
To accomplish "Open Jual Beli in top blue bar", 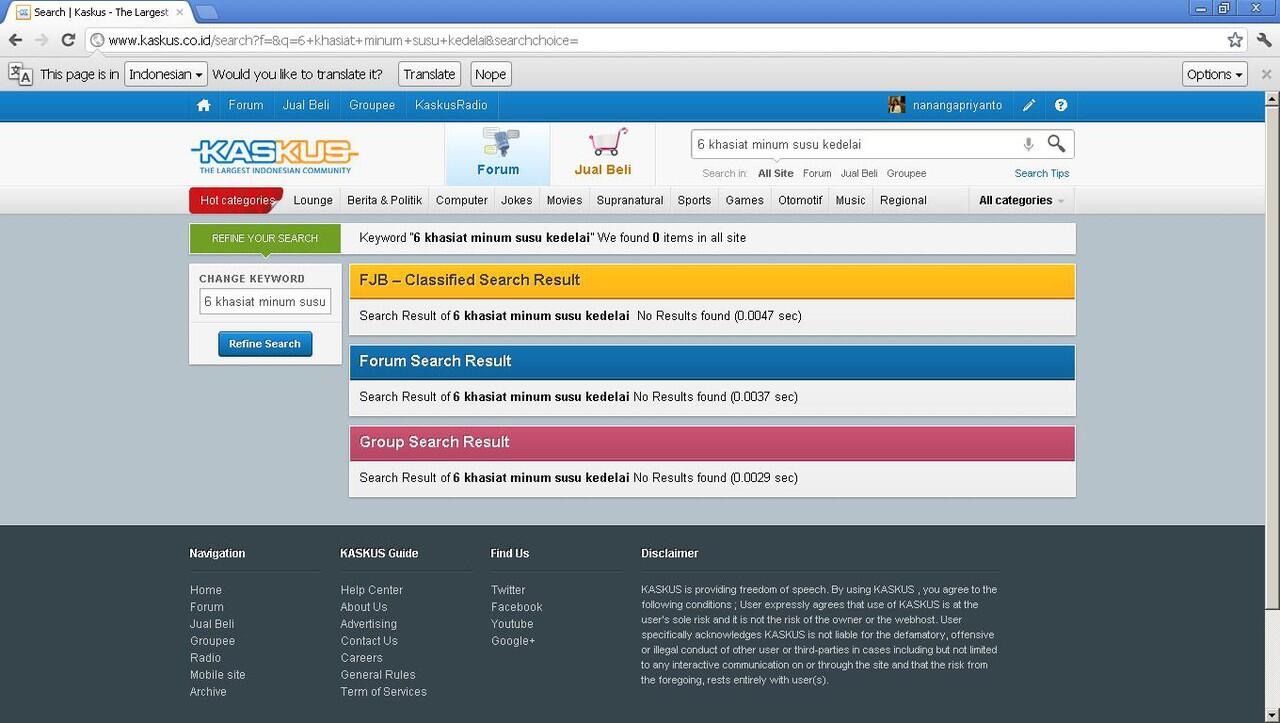I will pos(306,105).
